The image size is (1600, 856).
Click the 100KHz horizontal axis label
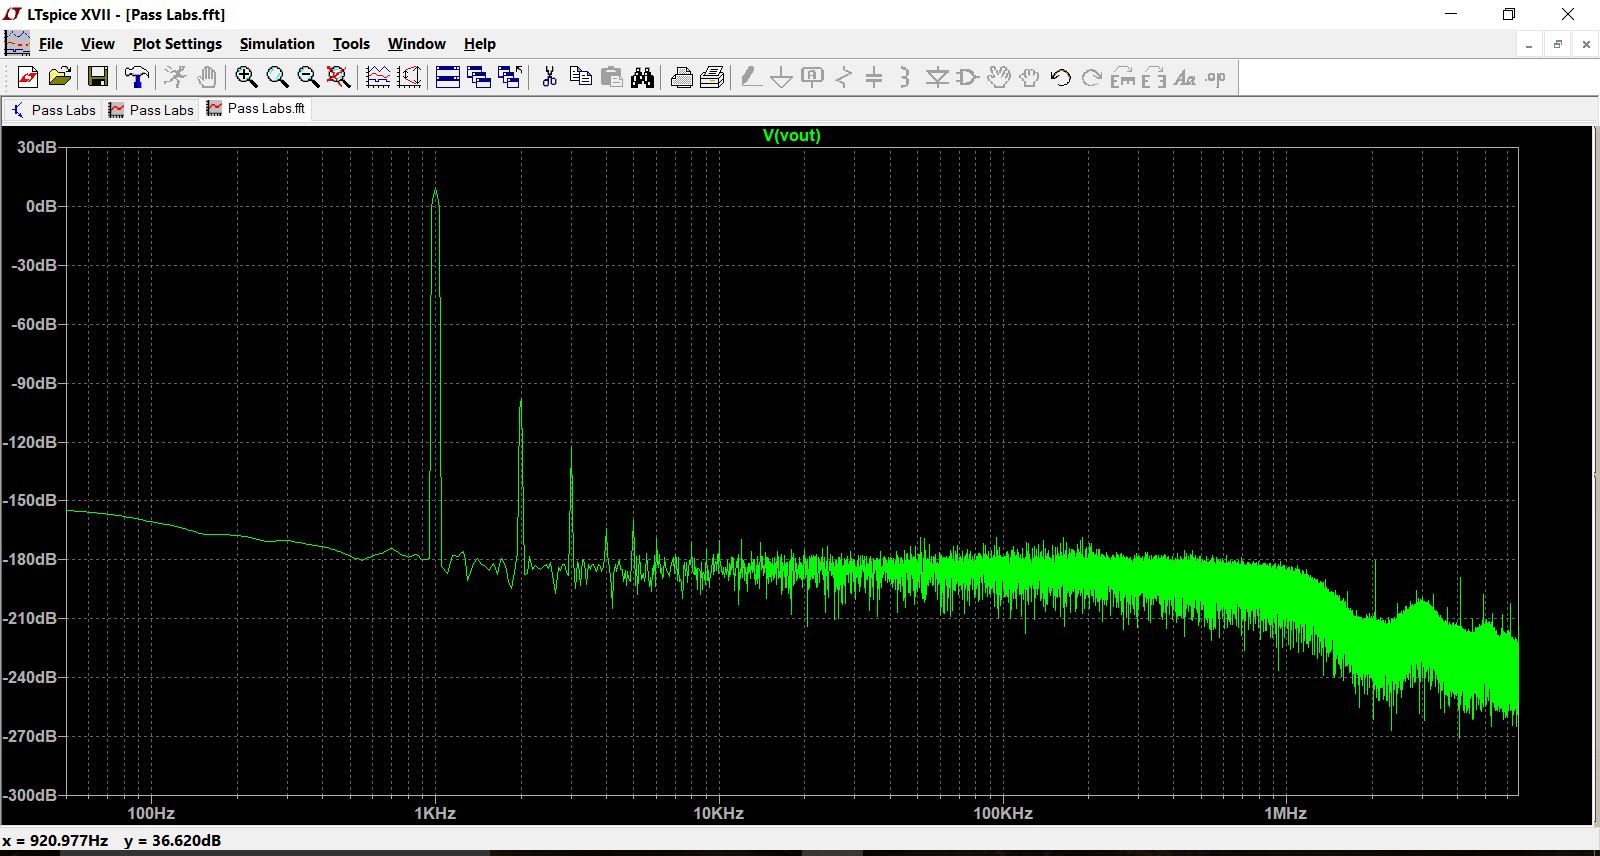1003,813
